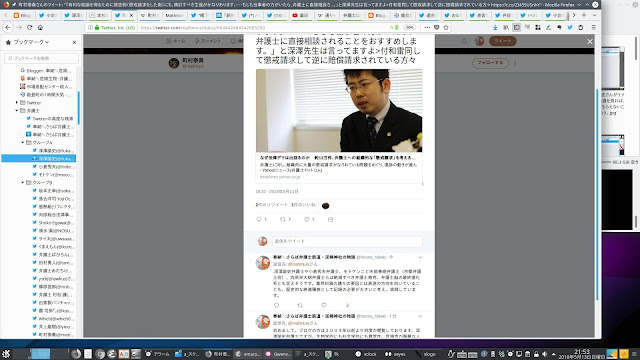The height and width of the screenshot is (360, 640).
Task: Open the Firefox hamburger menu
Action: (x=593, y=27)
